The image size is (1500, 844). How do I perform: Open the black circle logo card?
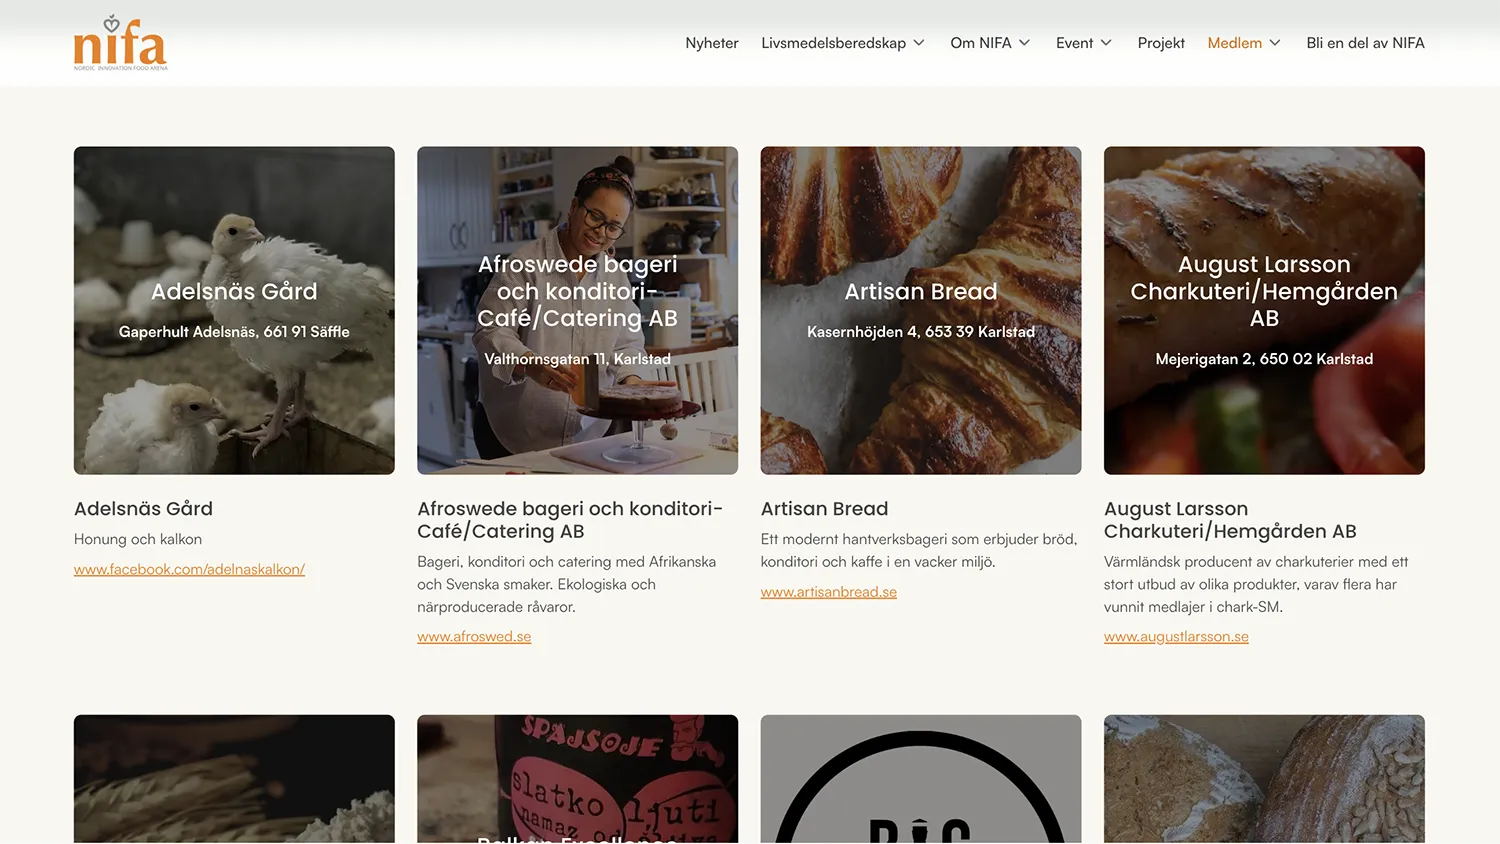point(921,779)
